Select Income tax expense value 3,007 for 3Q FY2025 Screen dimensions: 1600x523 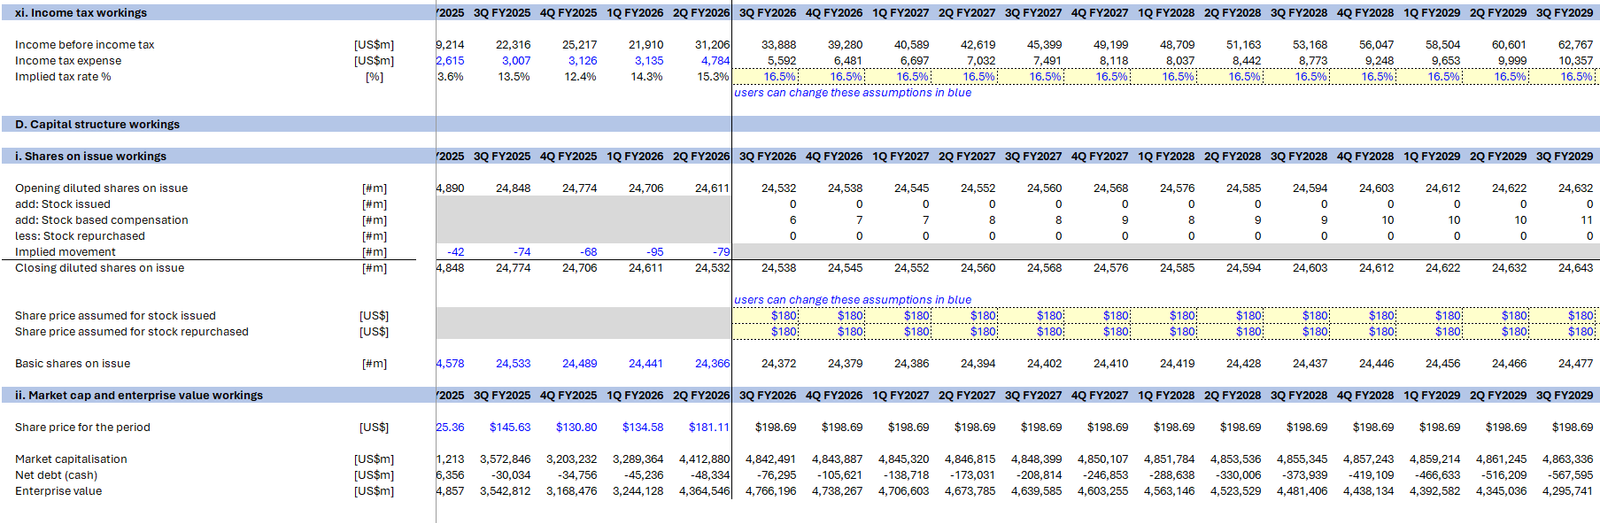515,61
